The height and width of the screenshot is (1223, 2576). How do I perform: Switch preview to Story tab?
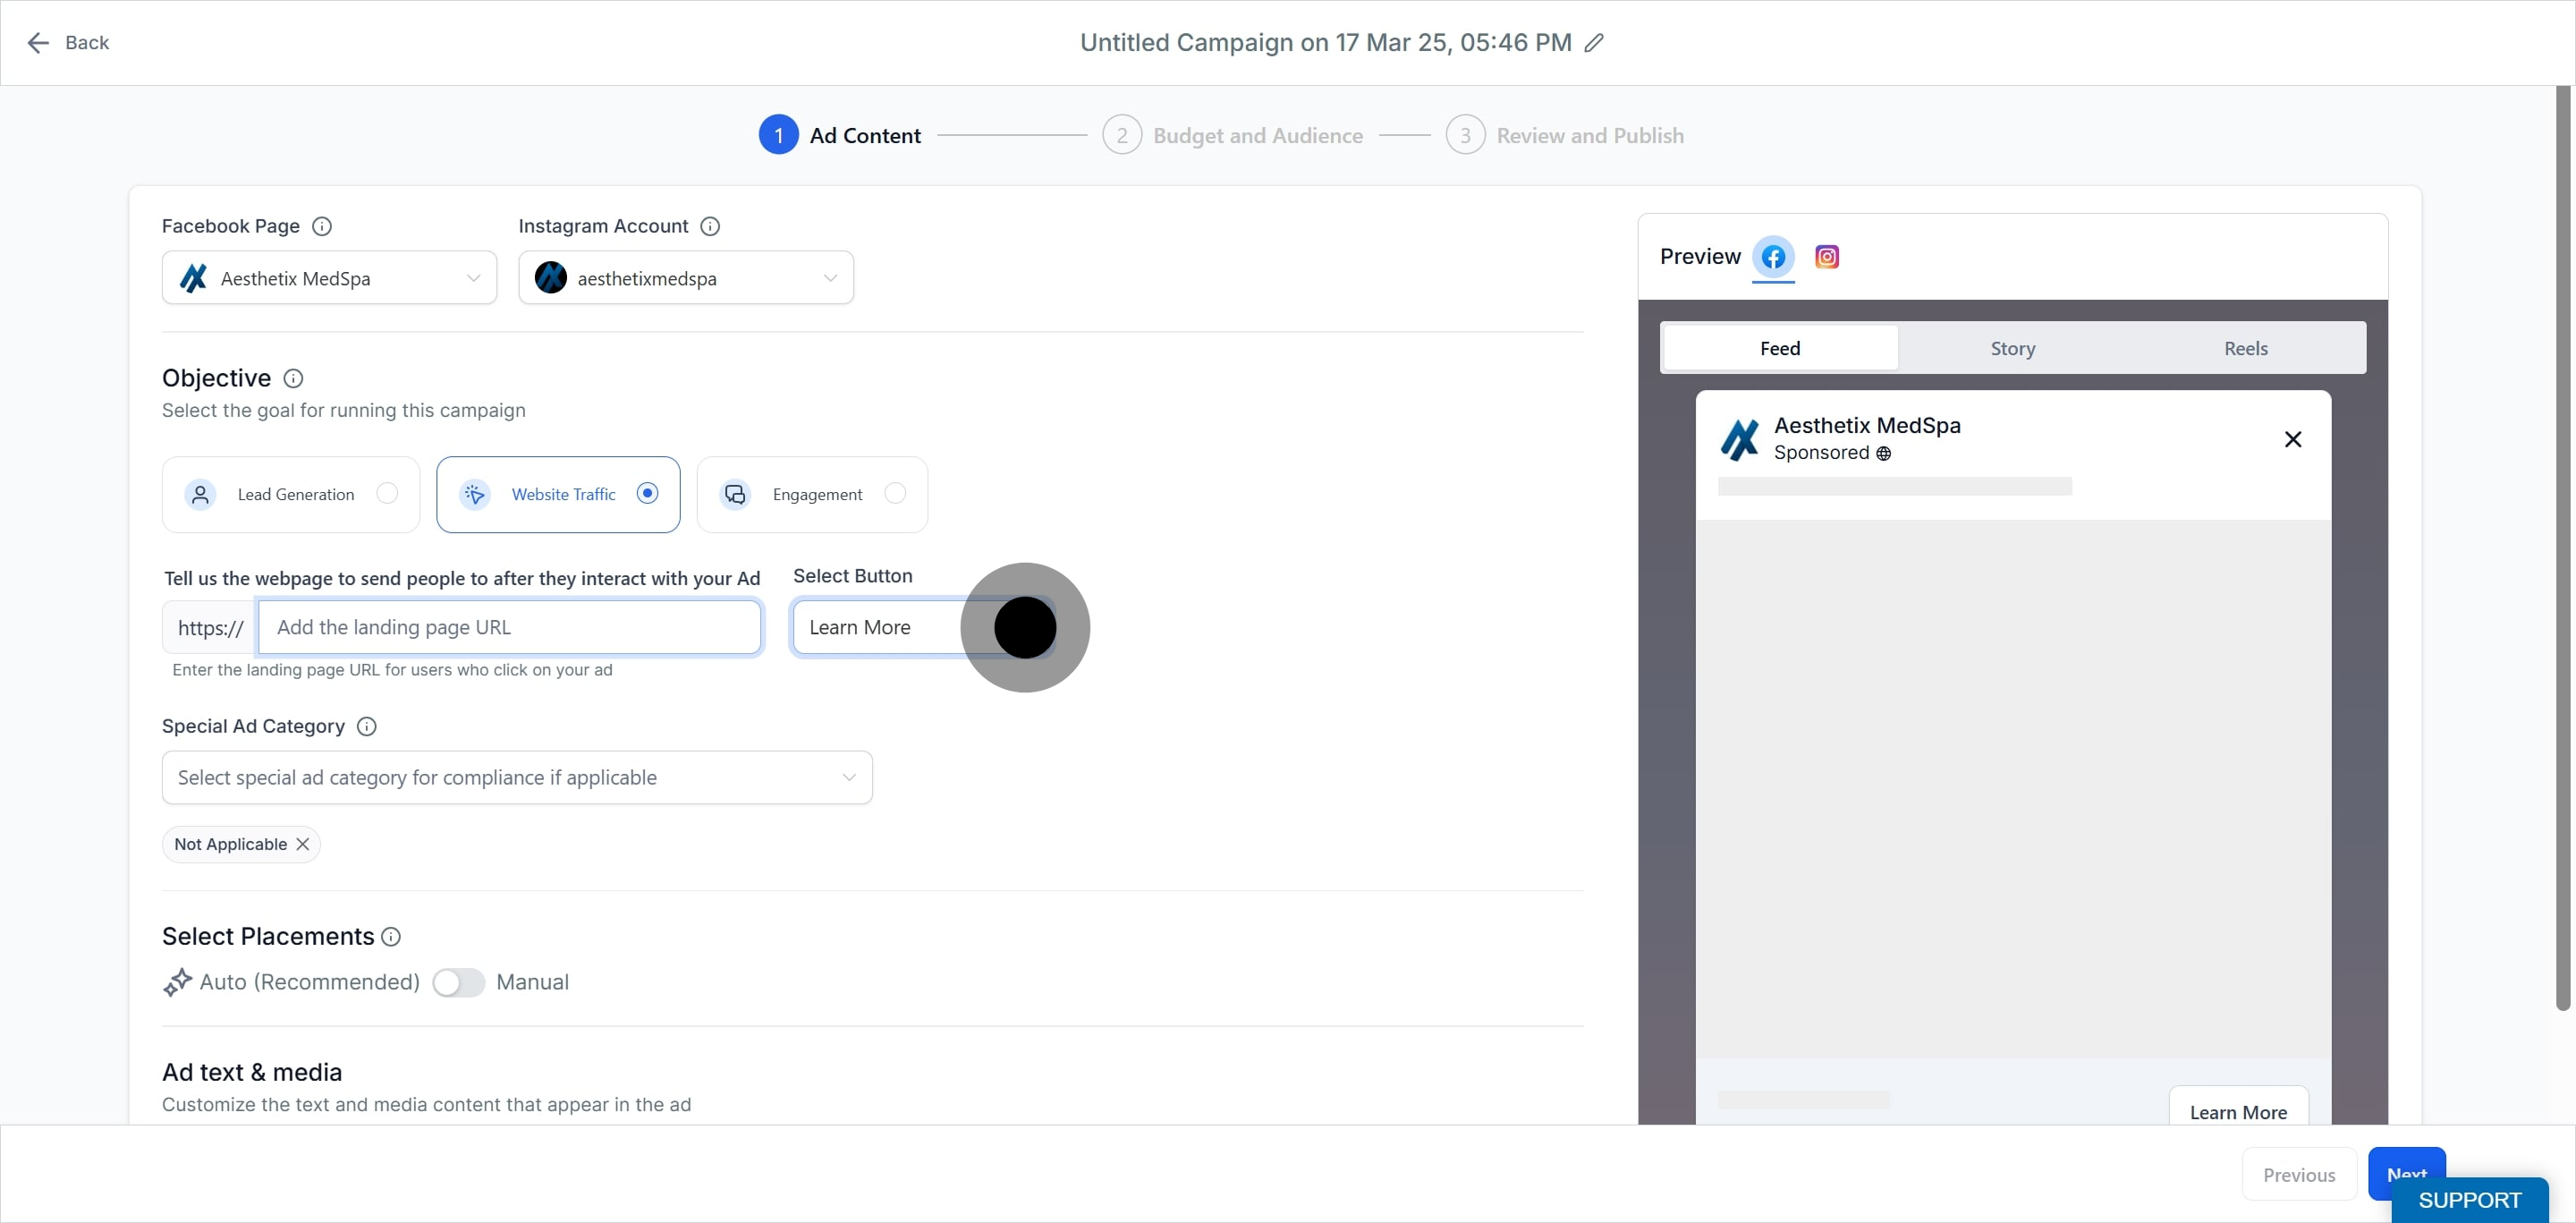2012,348
